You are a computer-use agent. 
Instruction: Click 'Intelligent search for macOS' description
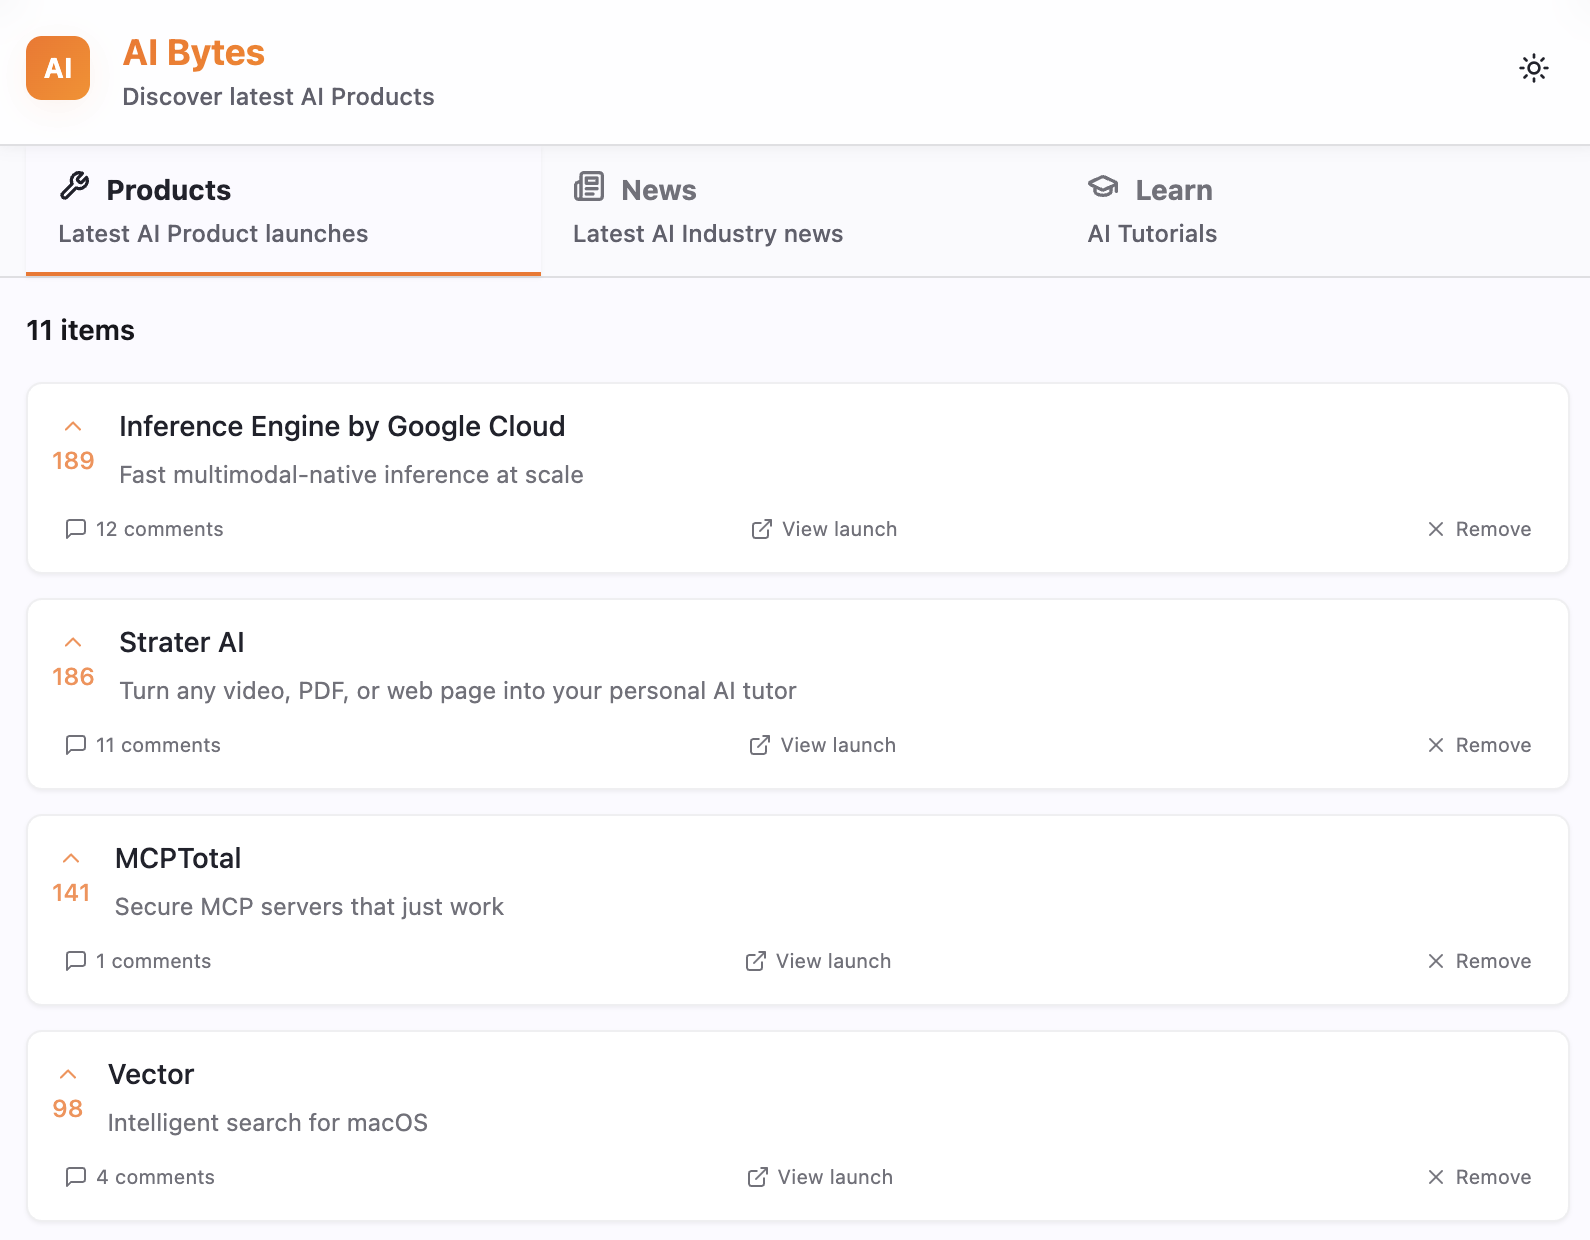(268, 1123)
